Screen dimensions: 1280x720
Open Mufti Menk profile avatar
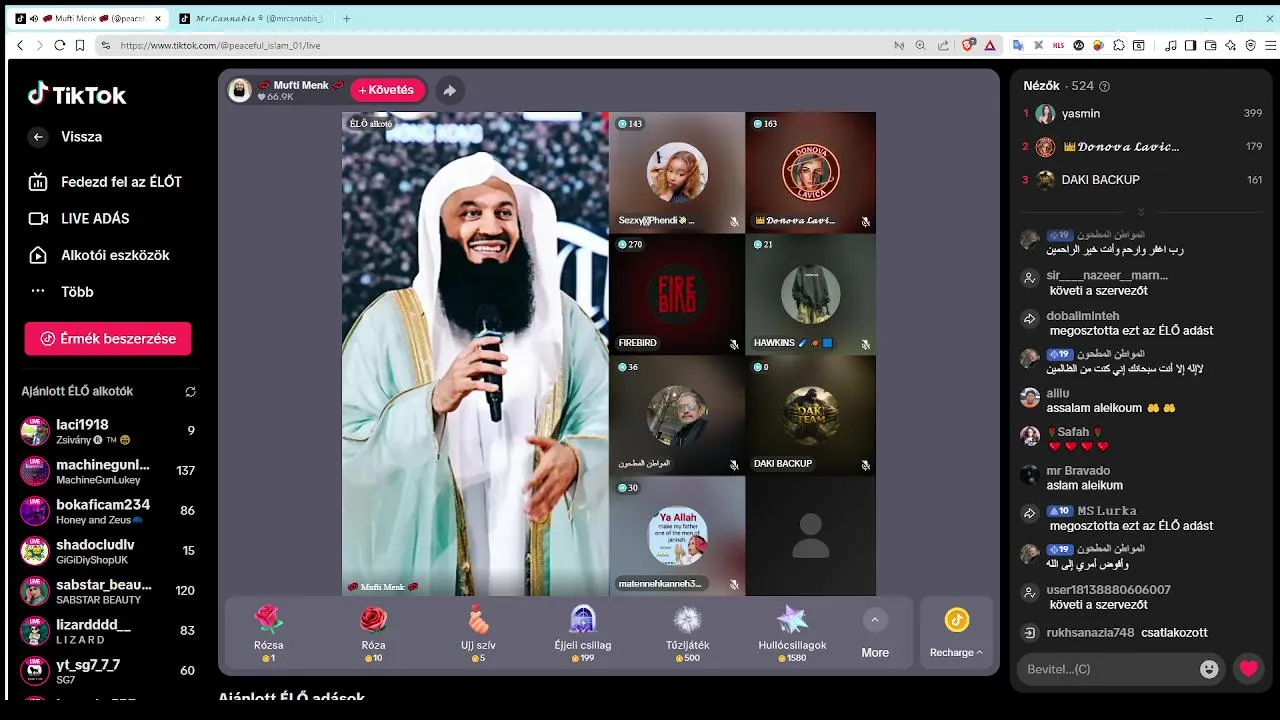(240, 90)
